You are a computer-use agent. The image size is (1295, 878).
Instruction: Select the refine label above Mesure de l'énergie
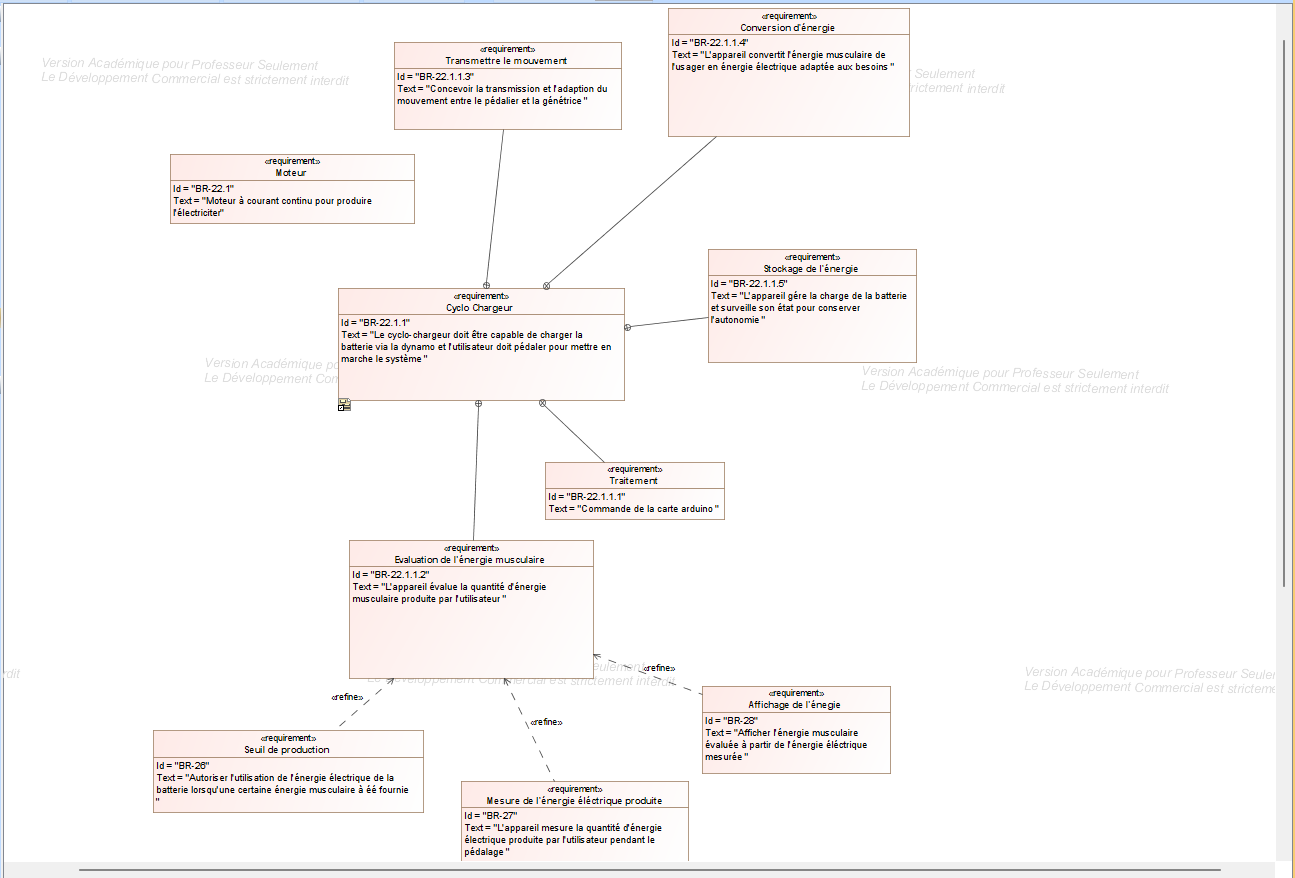coord(546,722)
